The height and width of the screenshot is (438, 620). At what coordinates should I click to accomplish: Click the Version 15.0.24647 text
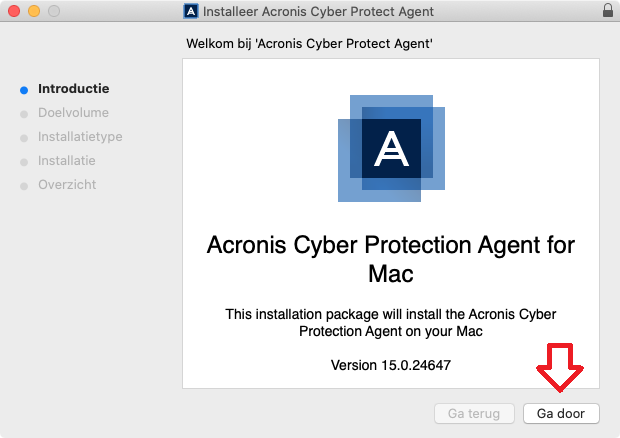point(391,365)
